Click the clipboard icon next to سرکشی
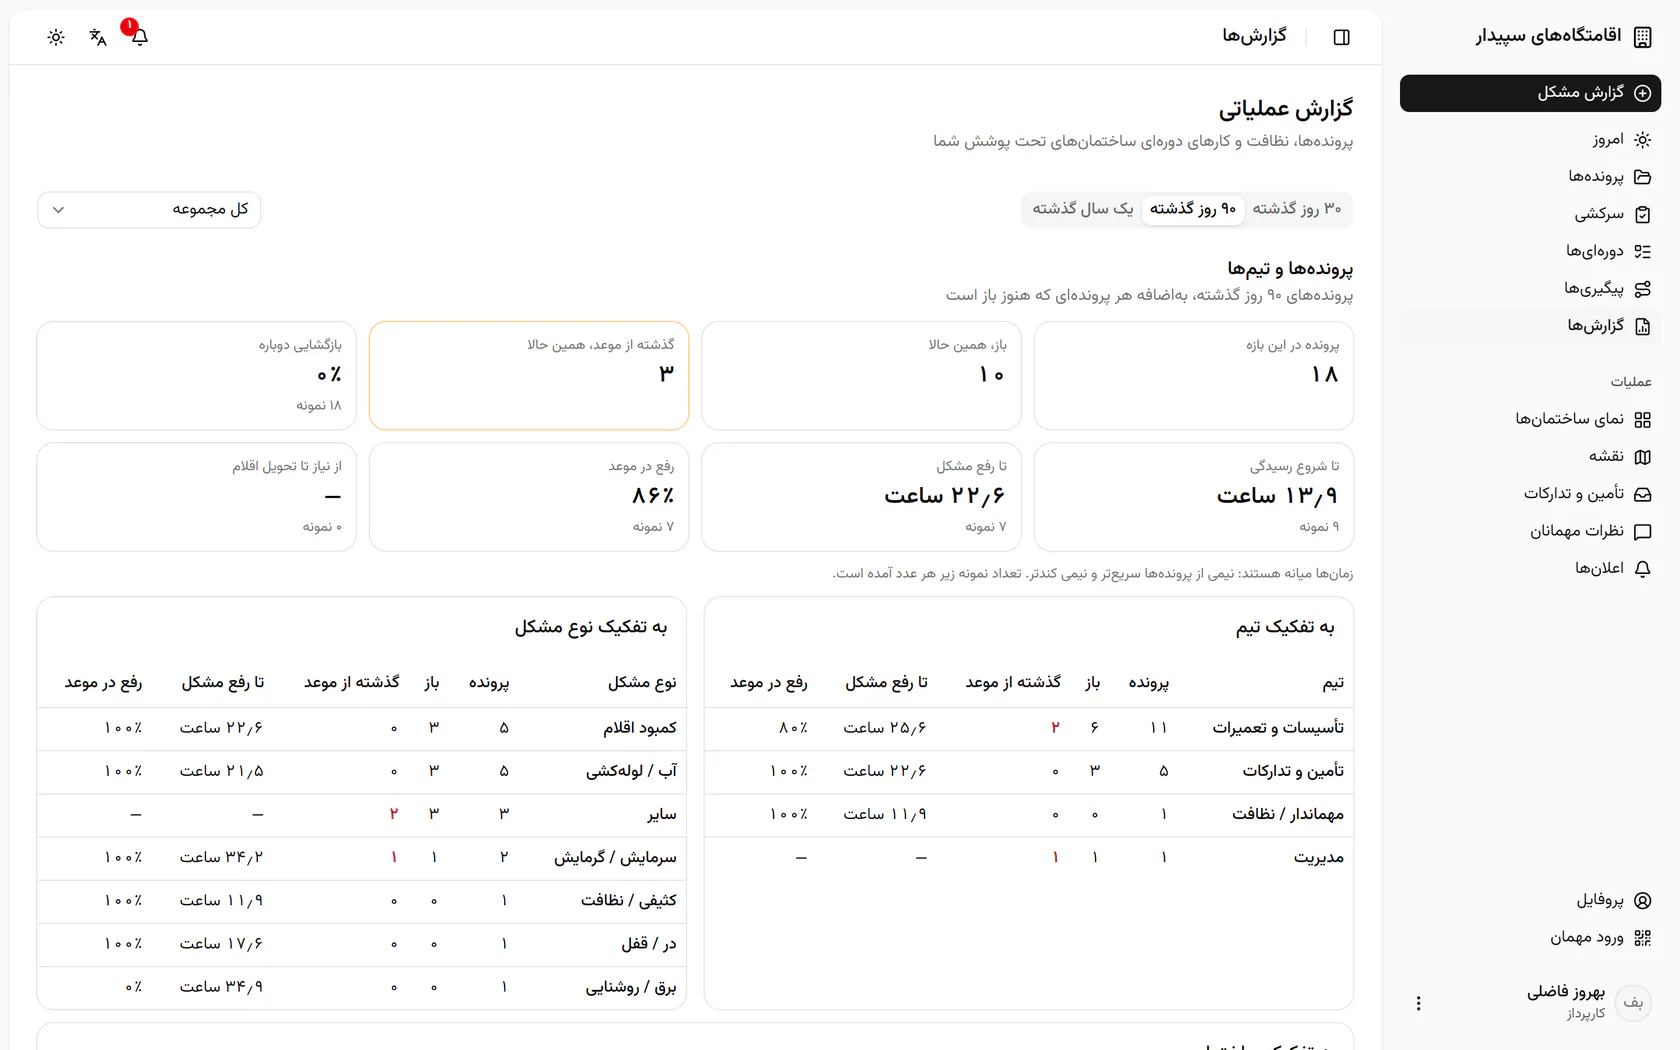The height and width of the screenshot is (1050, 1680). (x=1642, y=214)
